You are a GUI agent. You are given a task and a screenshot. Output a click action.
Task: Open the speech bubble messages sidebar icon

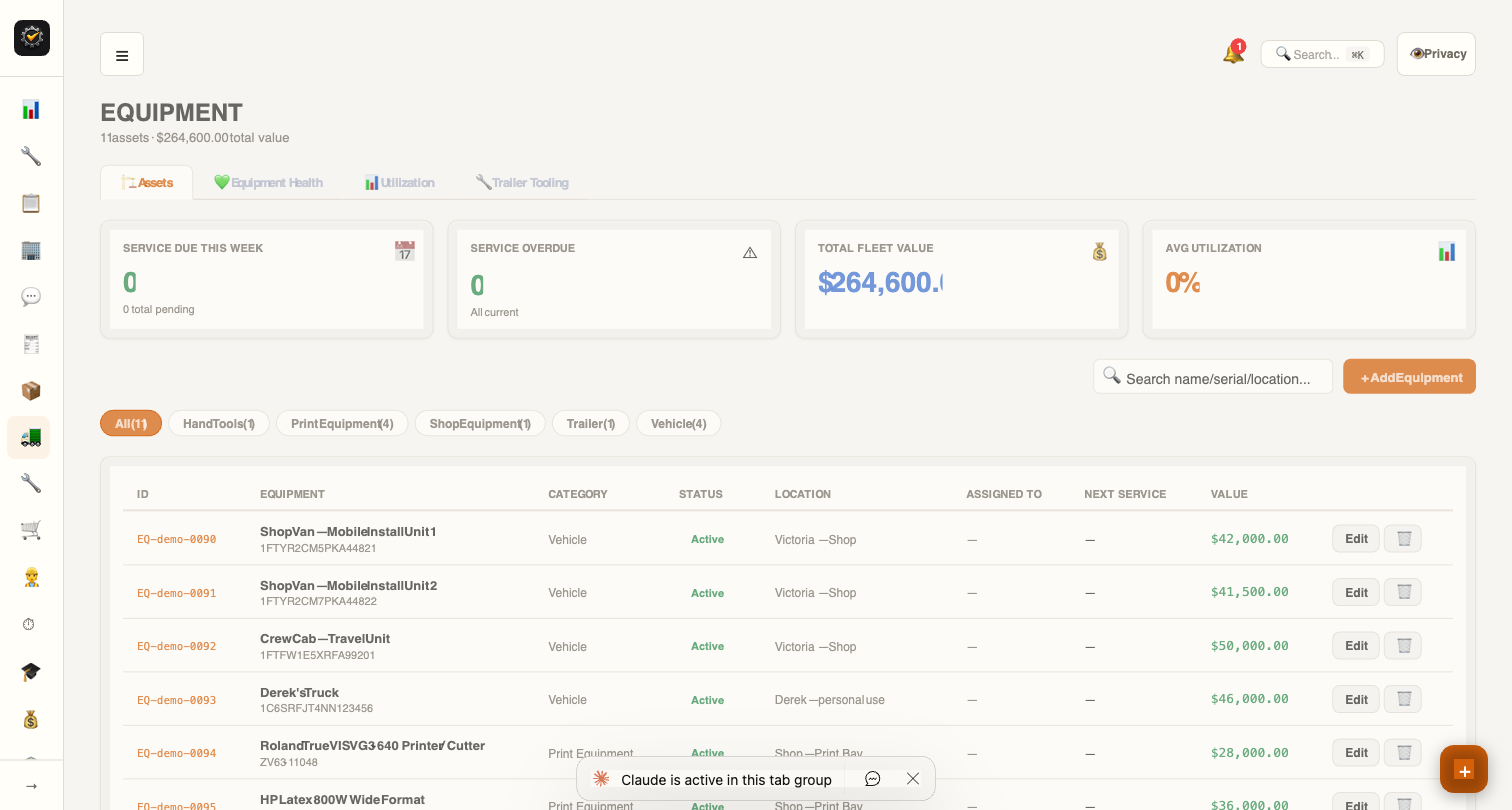tap(31, 297)
